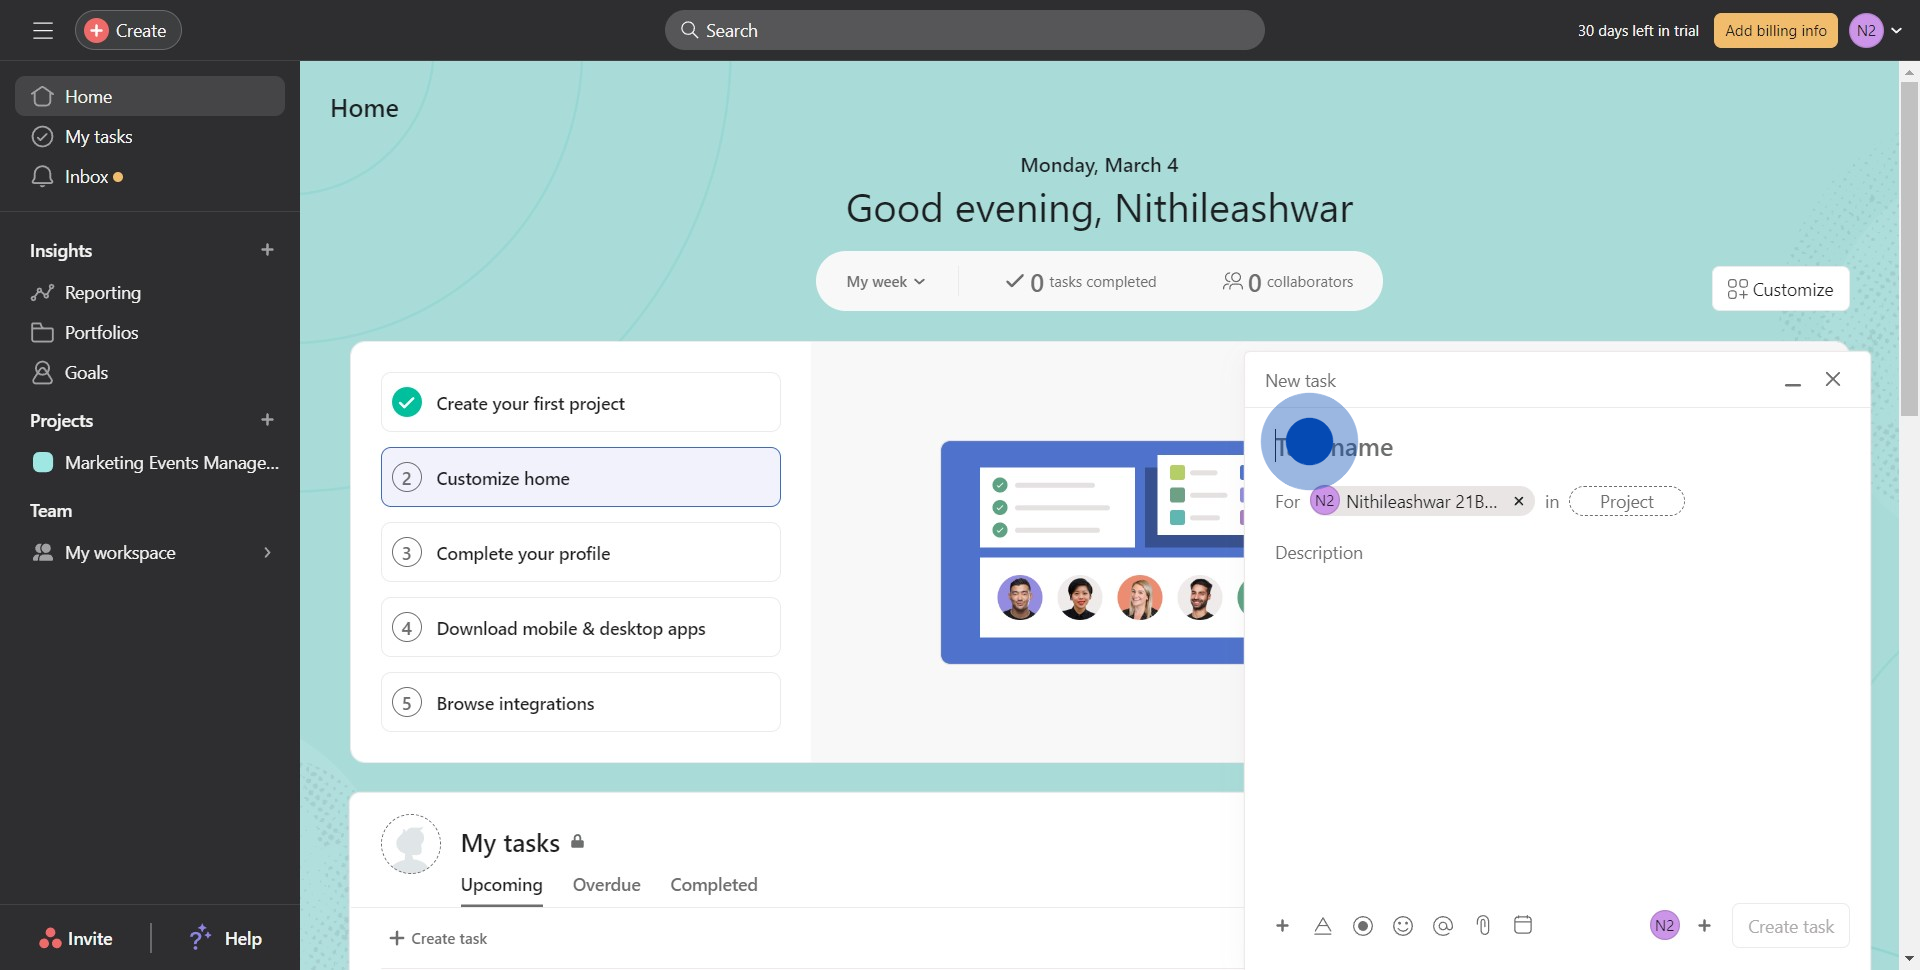Viewport: 1920px width, 970px height.
Task: Switch to the Completed tab
Action: (714, 885)
